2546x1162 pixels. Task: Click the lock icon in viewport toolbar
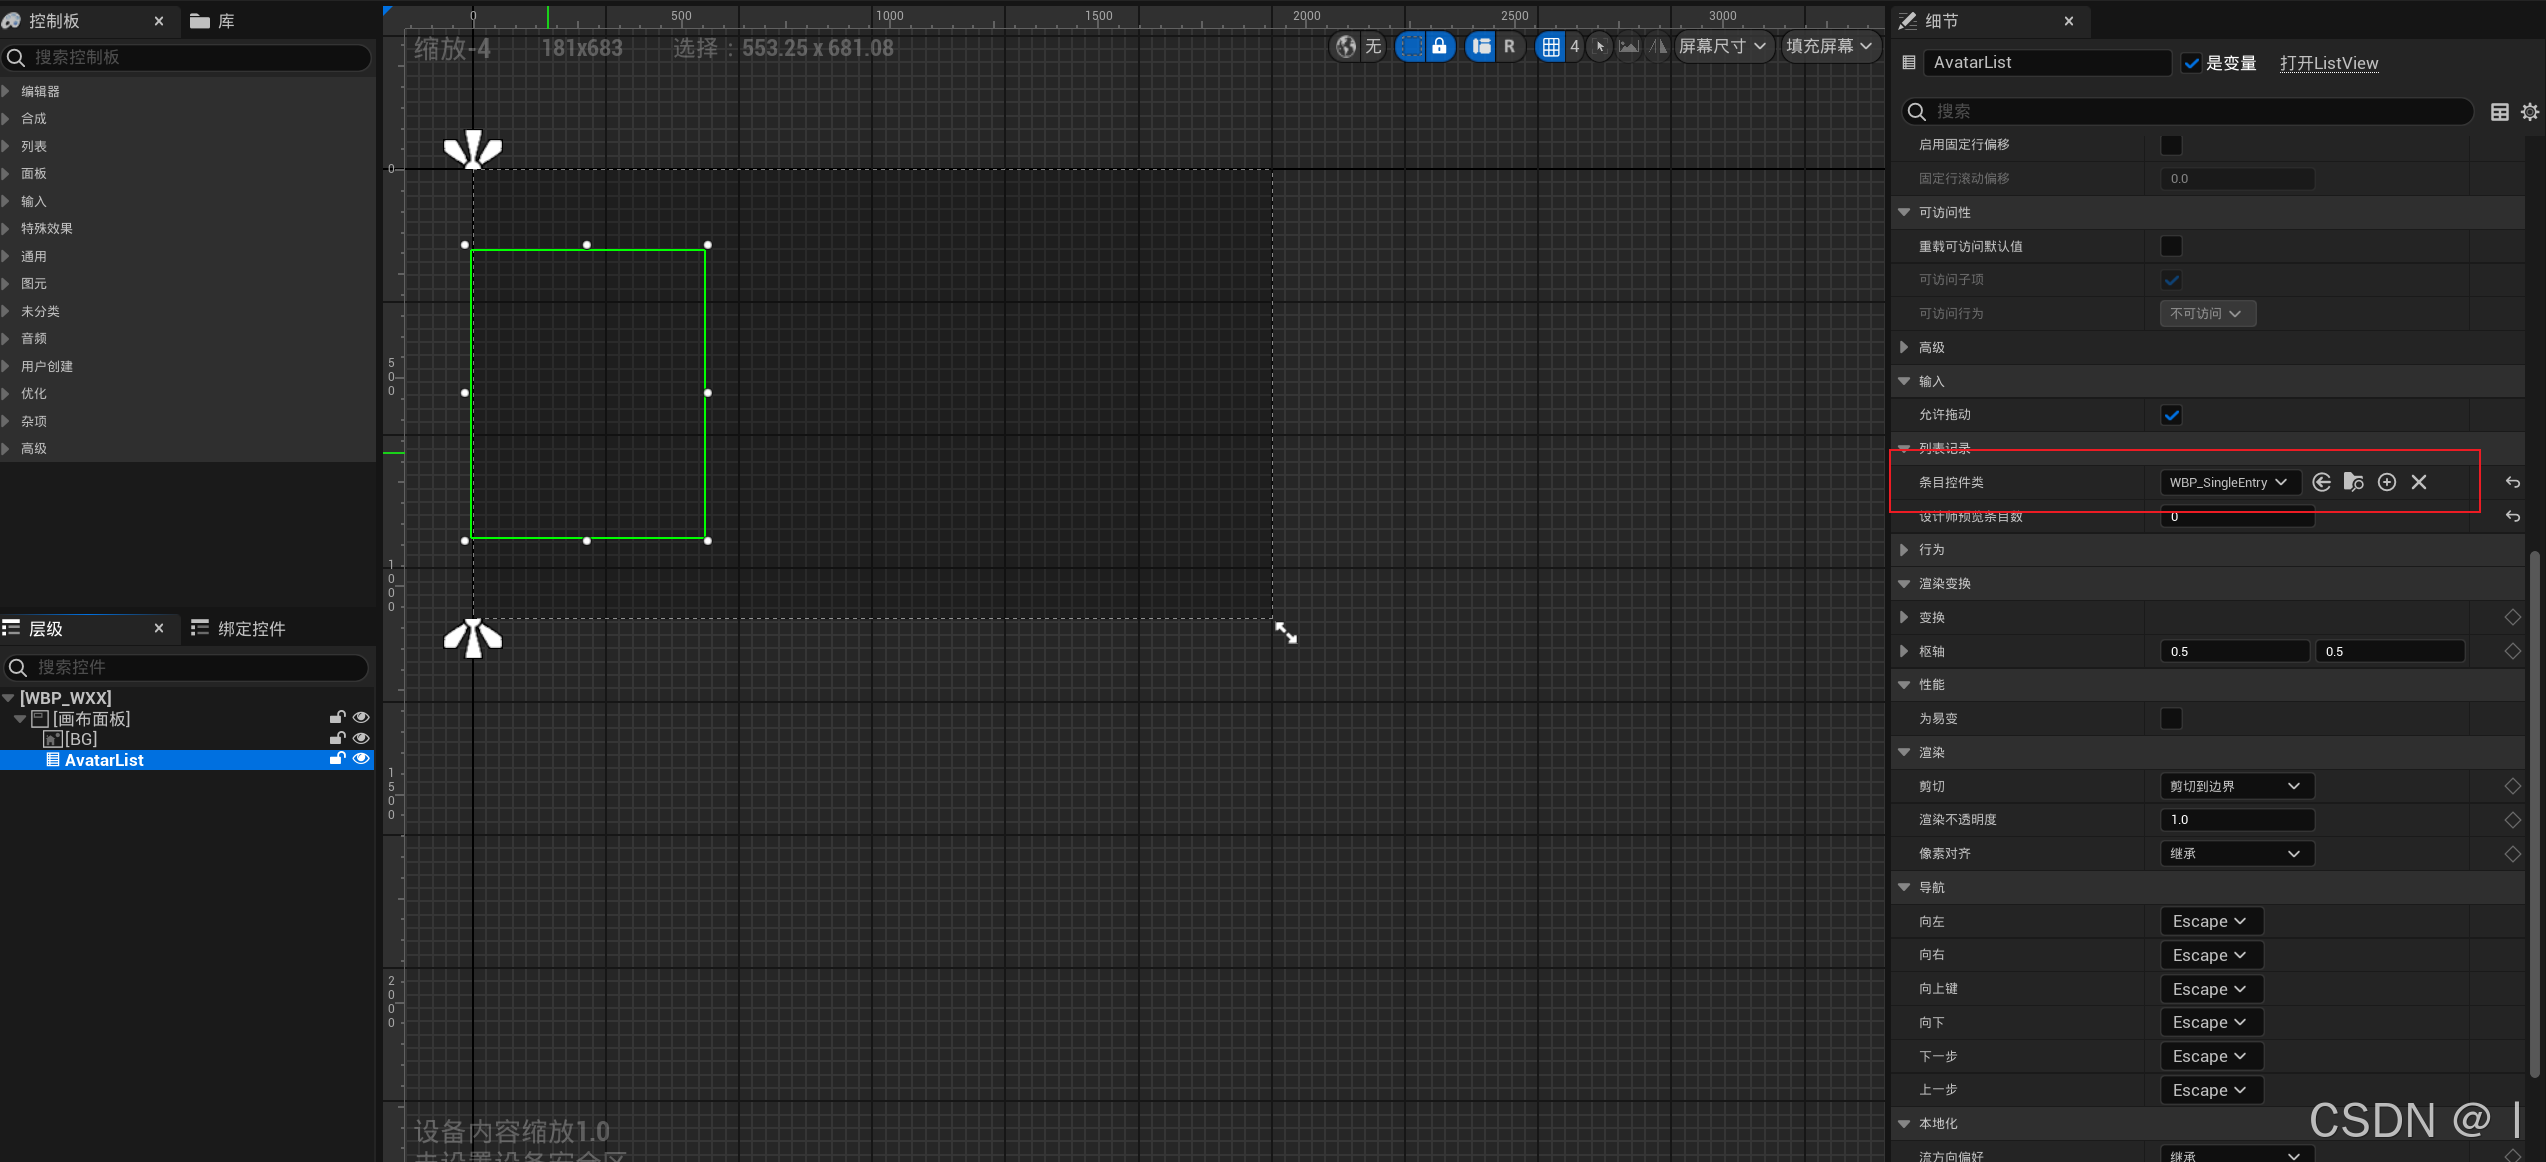pos(1439,46)
